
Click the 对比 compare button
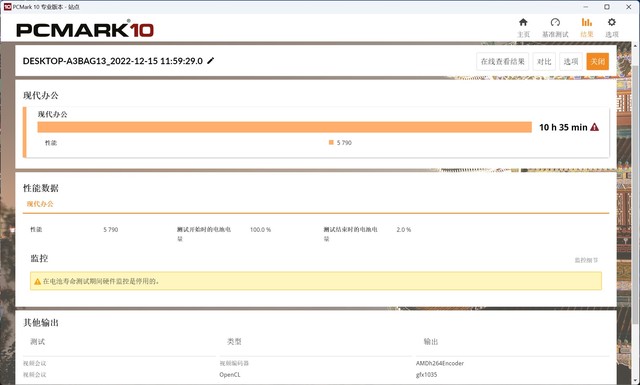tap(544, 61)
